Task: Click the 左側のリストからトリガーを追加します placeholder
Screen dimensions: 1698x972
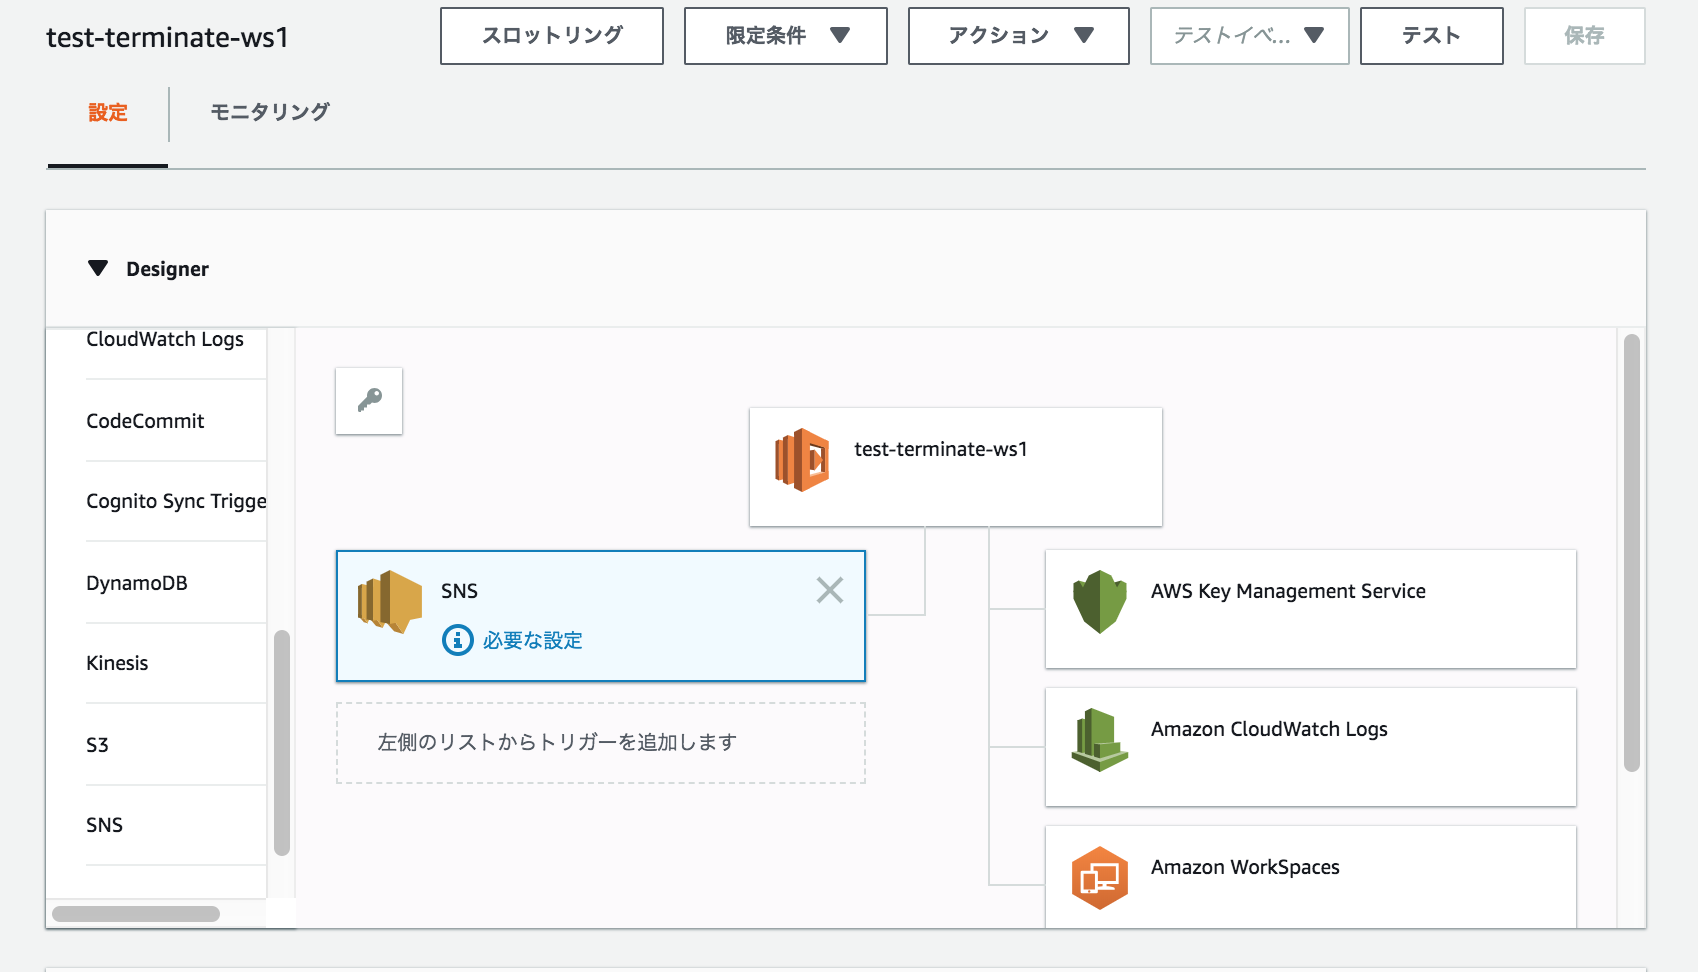Action: tap(601, 743)
